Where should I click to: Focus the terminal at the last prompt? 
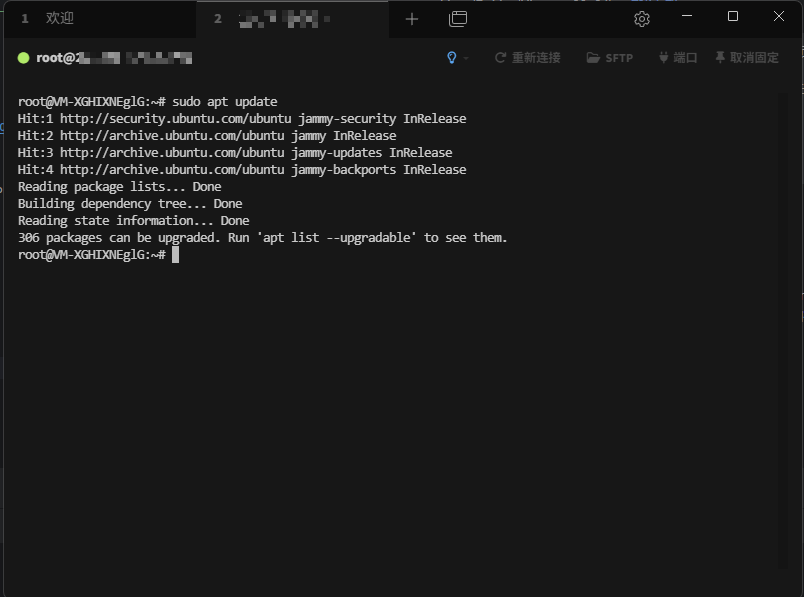(x=175, y=255)
